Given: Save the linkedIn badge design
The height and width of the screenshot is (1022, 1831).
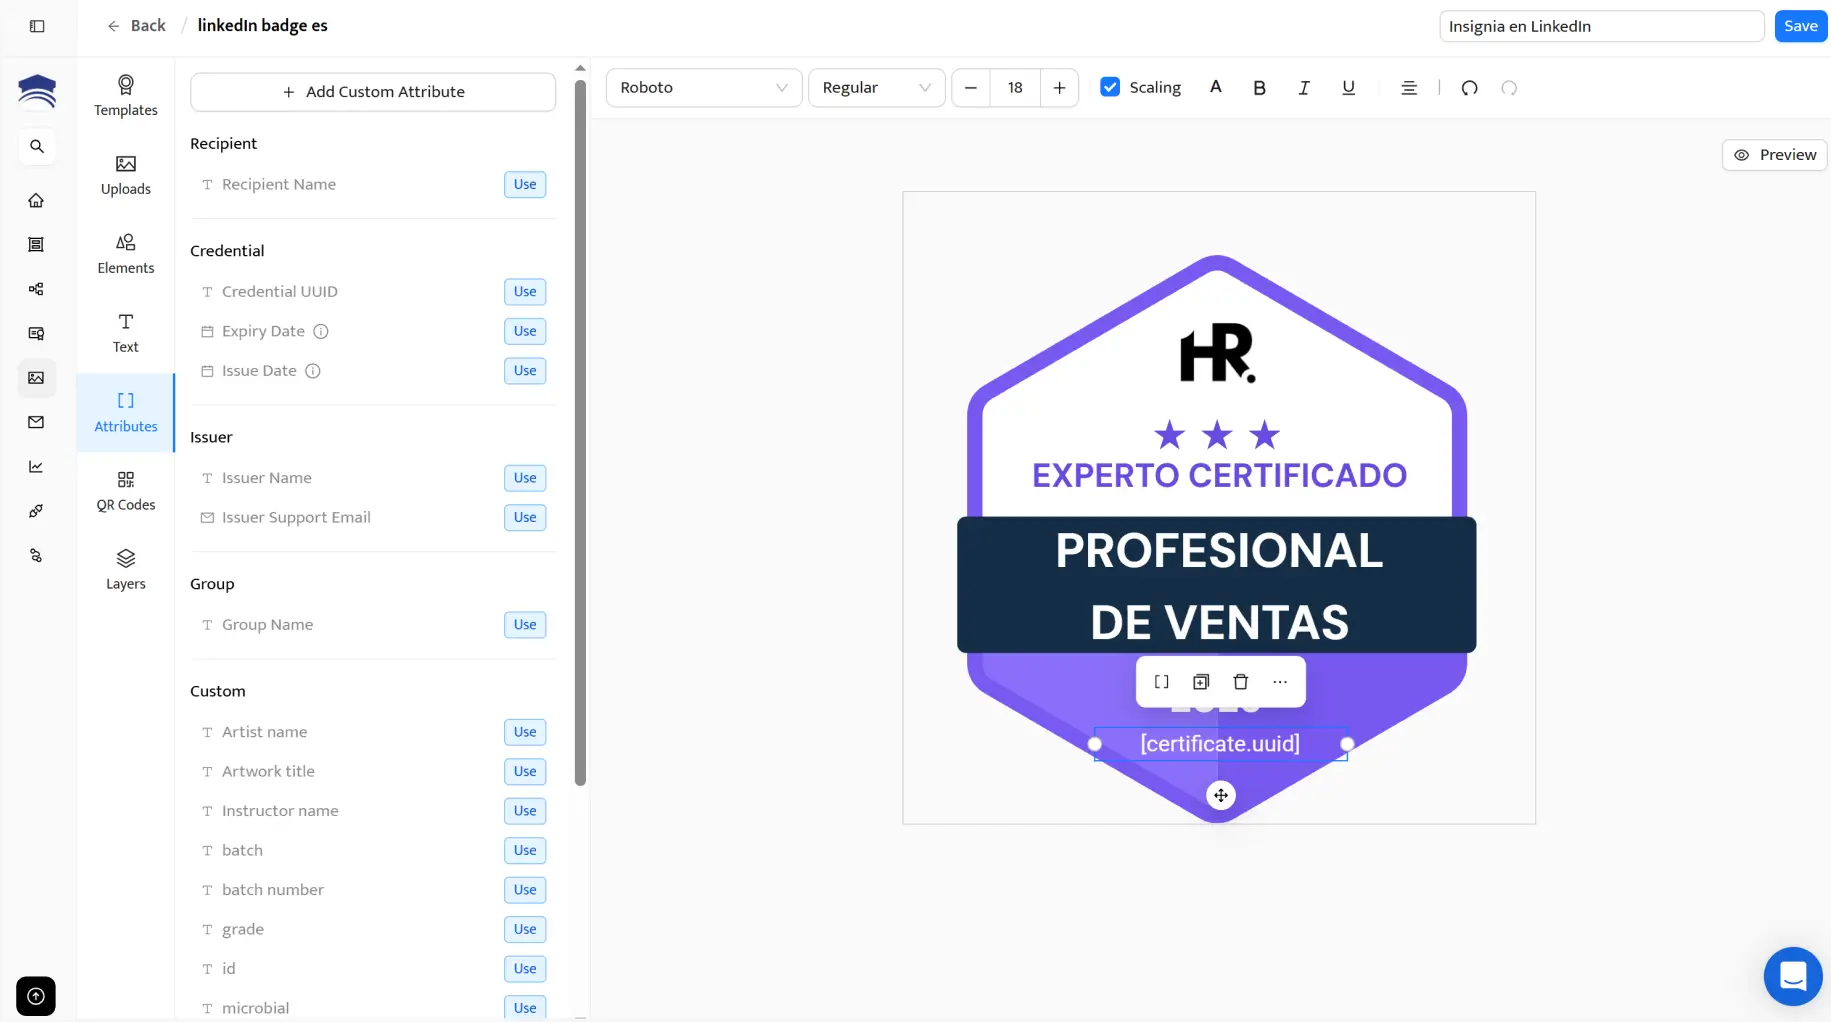Looking at the screenshot, I should [x=1800, y=26].
